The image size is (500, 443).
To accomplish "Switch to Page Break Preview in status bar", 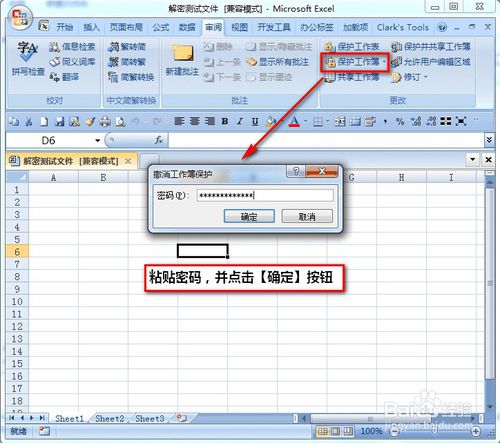I will 348,432.
